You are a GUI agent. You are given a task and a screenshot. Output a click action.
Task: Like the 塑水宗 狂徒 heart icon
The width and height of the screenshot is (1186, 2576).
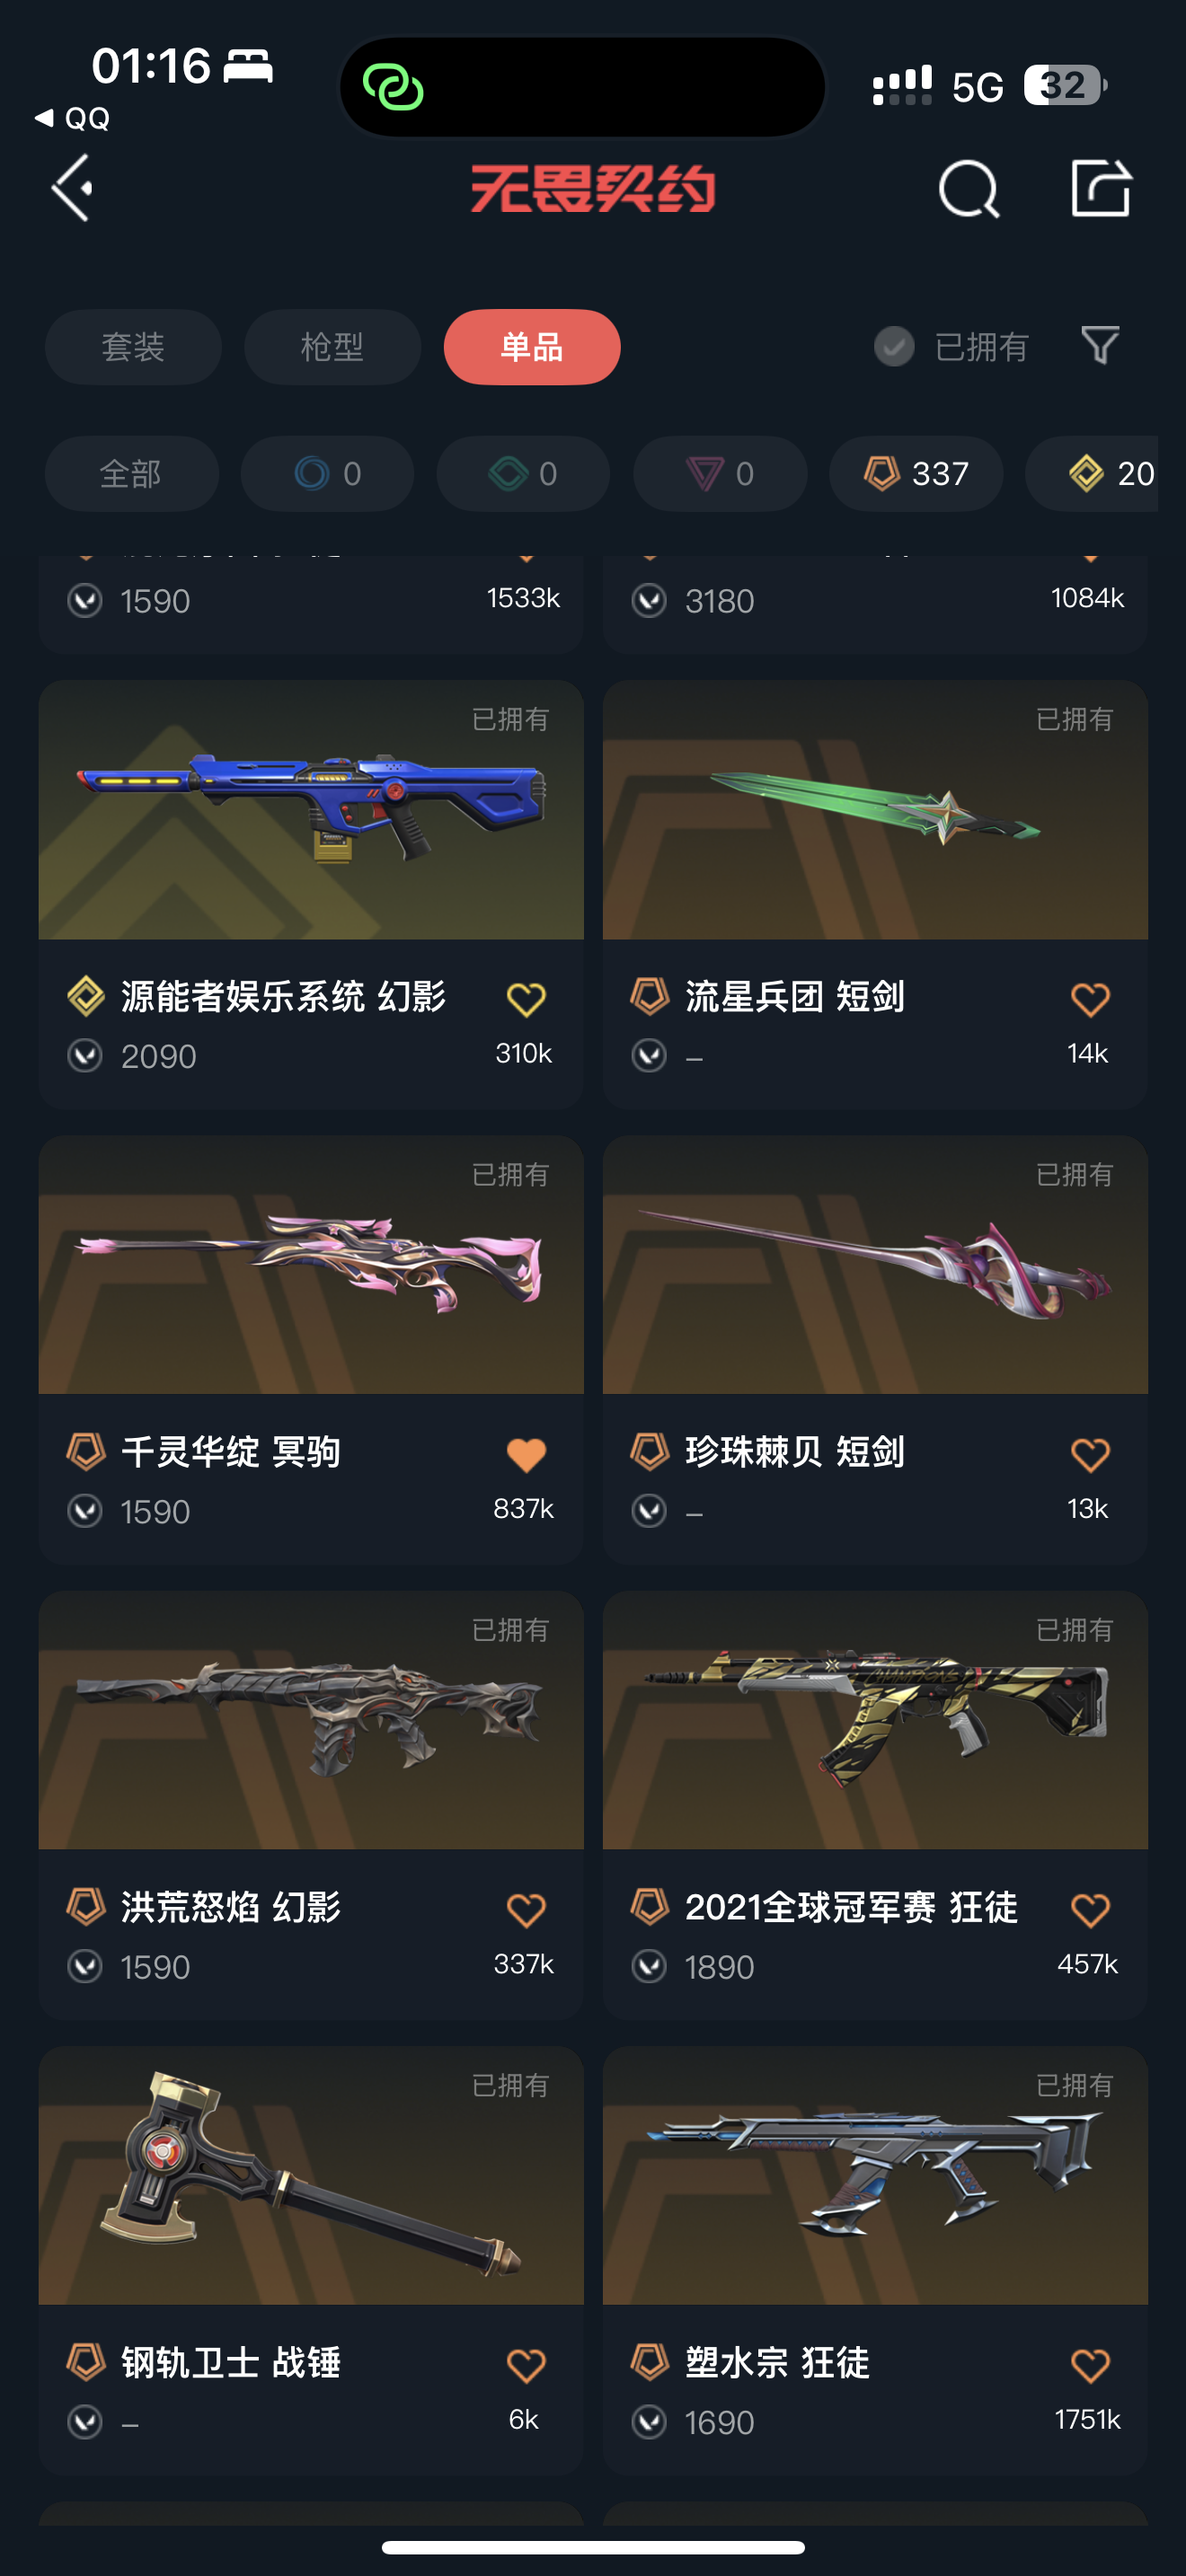click(x=1090, y=2366)
